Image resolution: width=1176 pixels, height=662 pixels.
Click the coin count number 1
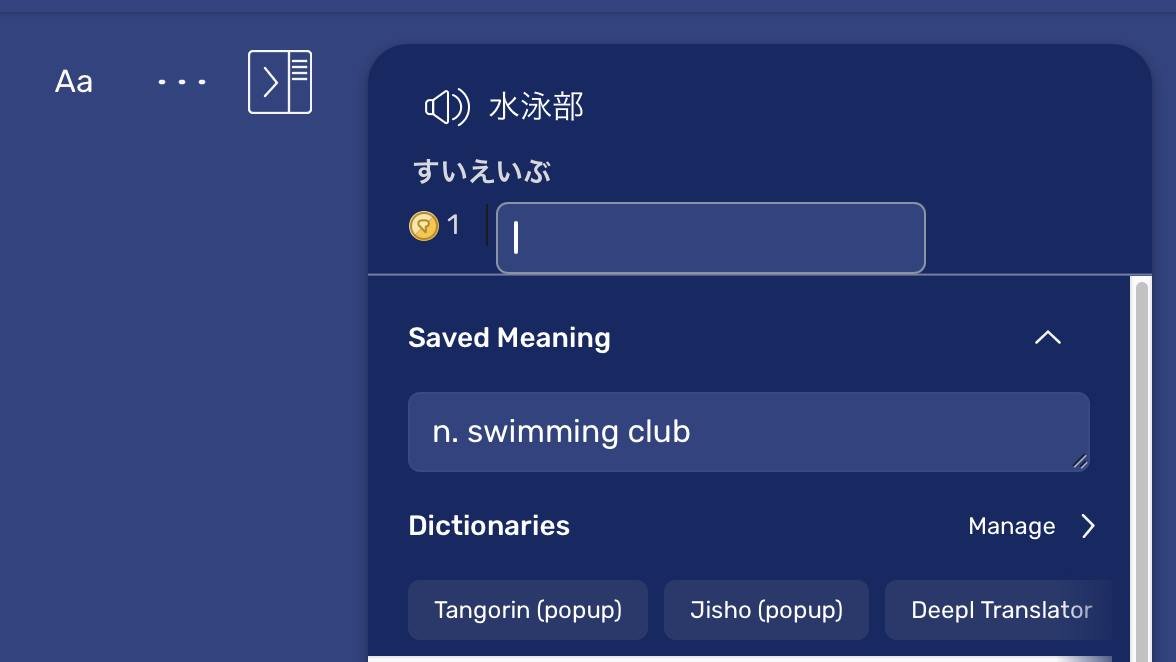click(453, 225)
